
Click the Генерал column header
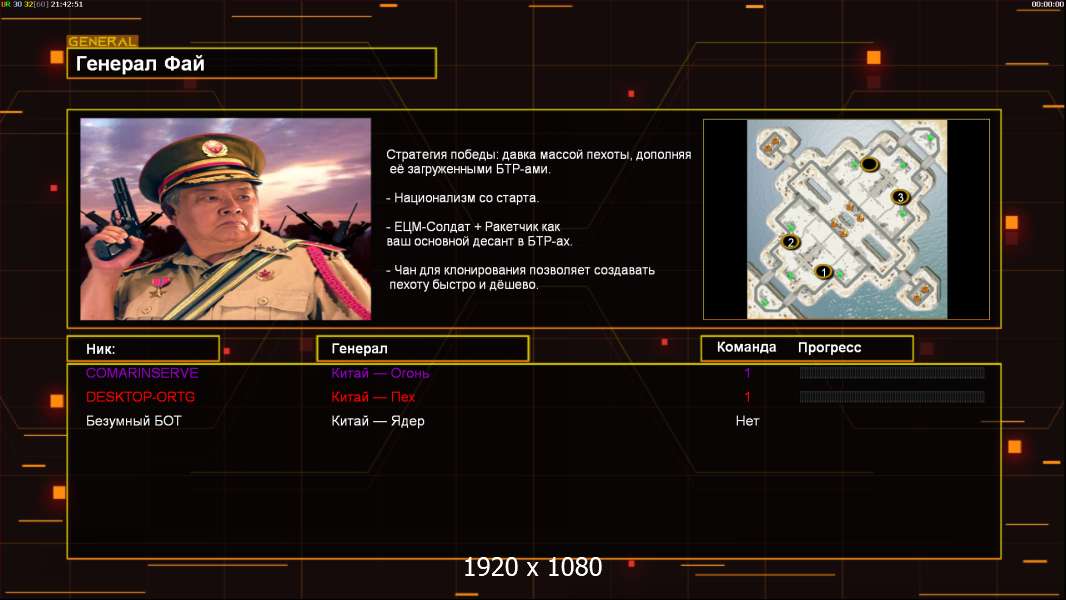pos(423,349)
